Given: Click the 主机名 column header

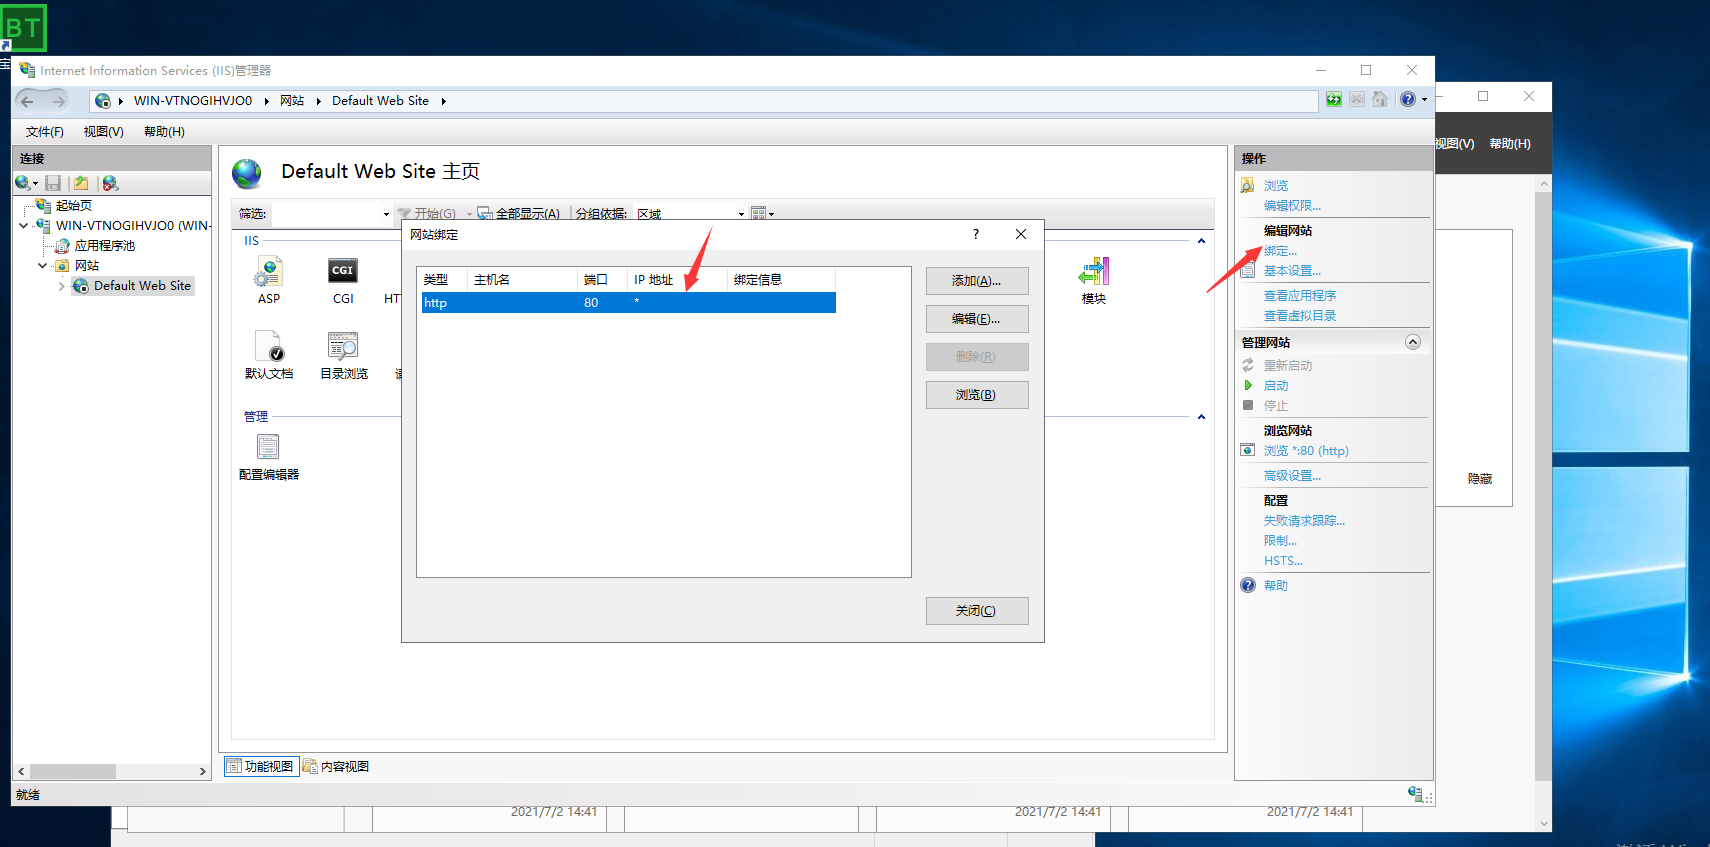Looking at the screenshot, I should (x=522, y=280).
